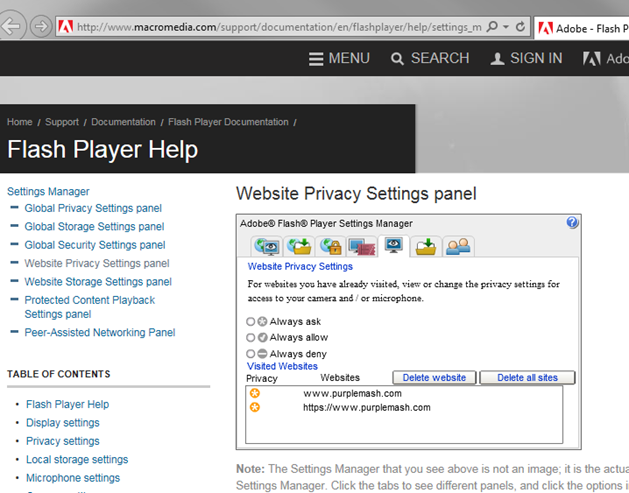Click the Settings Manager help question icon
The image size is (629, 493).
click(x=572, y=222)
